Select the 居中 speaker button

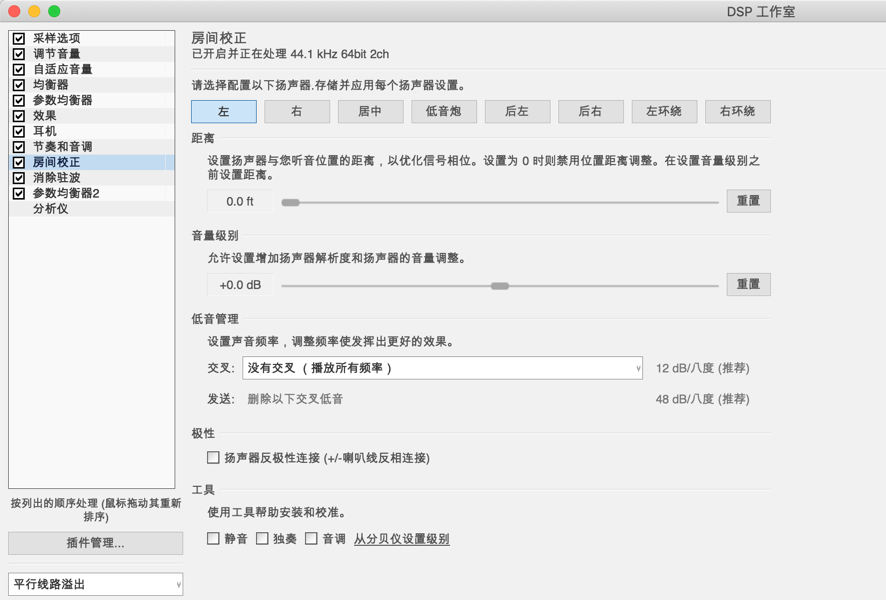click(x=370, y=112)
